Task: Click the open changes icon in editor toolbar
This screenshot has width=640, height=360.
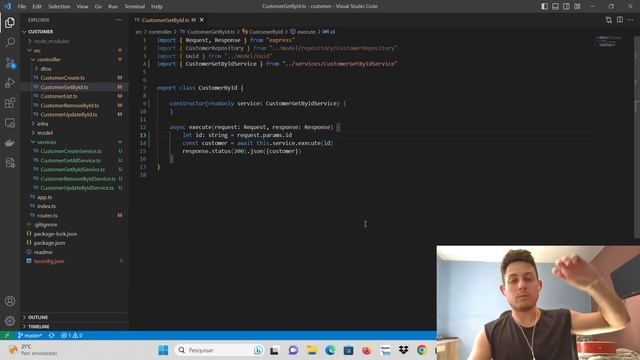Action: 609,20
